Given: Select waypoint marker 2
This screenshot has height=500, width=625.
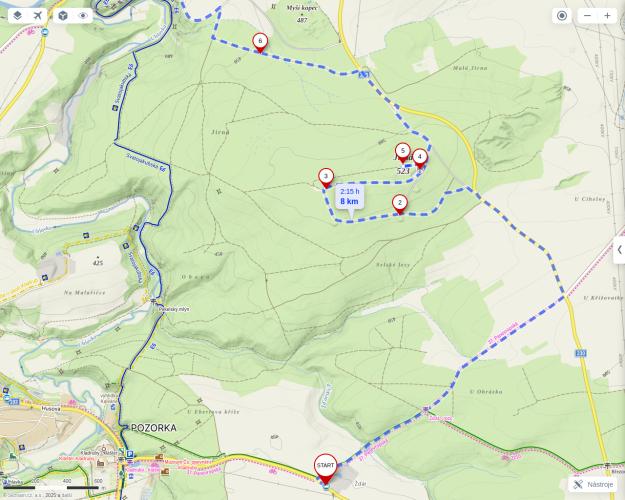Looking at the screenshot, I should point(400,205).
